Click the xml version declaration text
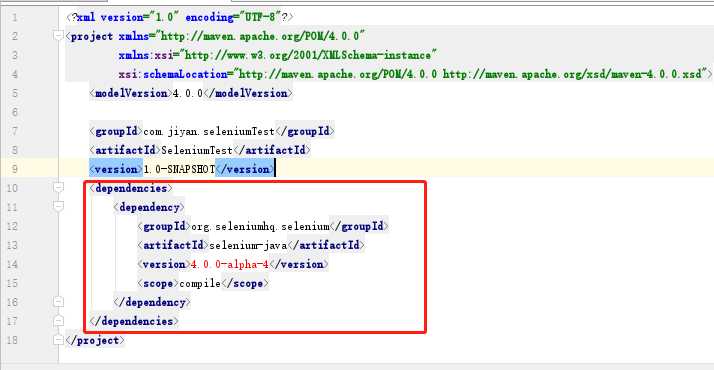The image size is (714, 370). [x=180, y=17]
